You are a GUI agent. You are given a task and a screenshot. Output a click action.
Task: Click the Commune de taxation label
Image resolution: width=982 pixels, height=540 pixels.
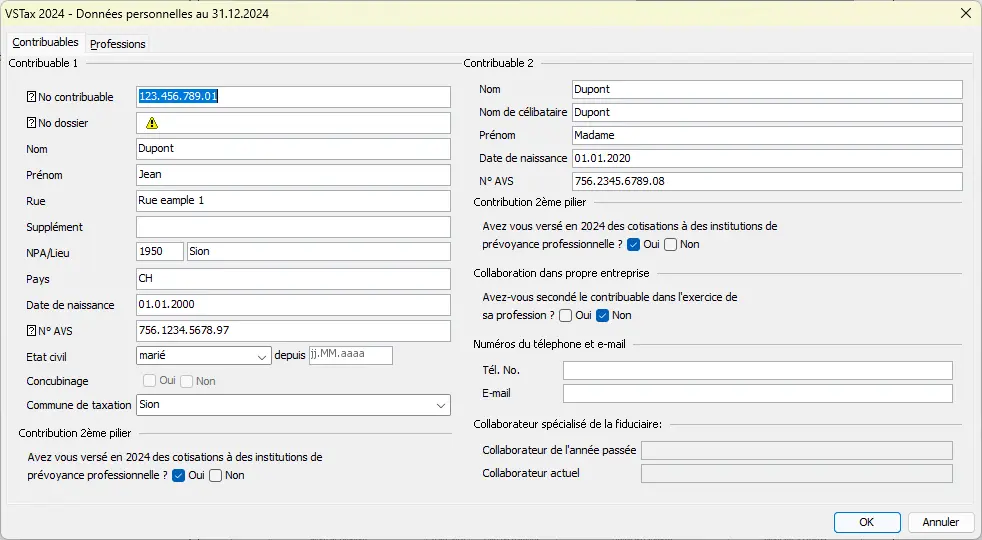tap(79, 405)
